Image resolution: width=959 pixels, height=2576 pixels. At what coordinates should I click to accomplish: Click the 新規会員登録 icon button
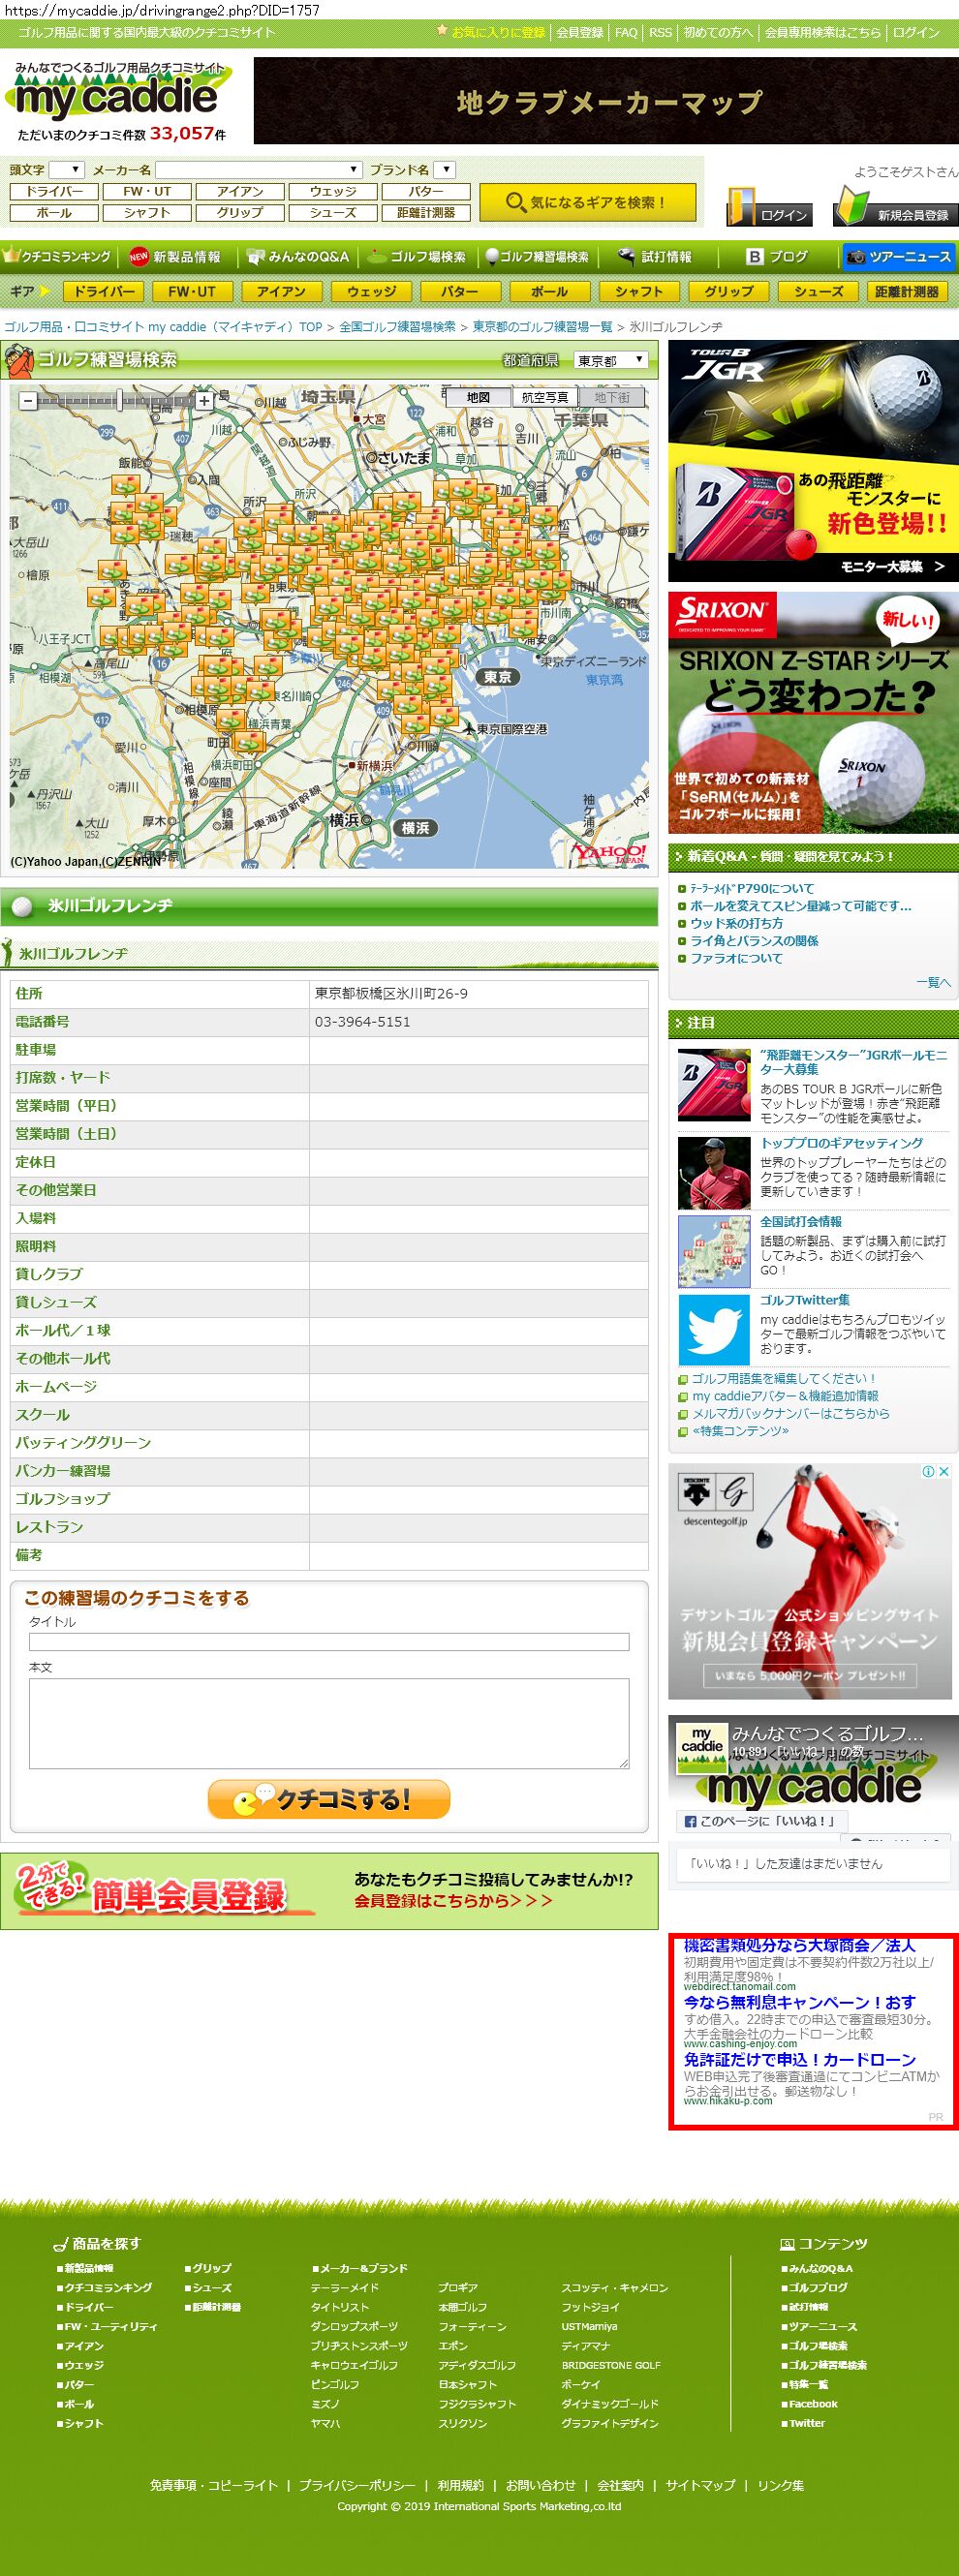click(x=895, y=206)
